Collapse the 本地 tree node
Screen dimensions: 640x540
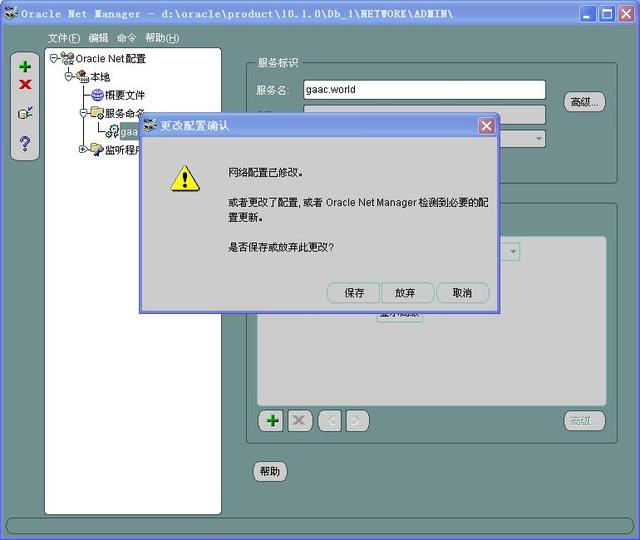click(69, 77)
